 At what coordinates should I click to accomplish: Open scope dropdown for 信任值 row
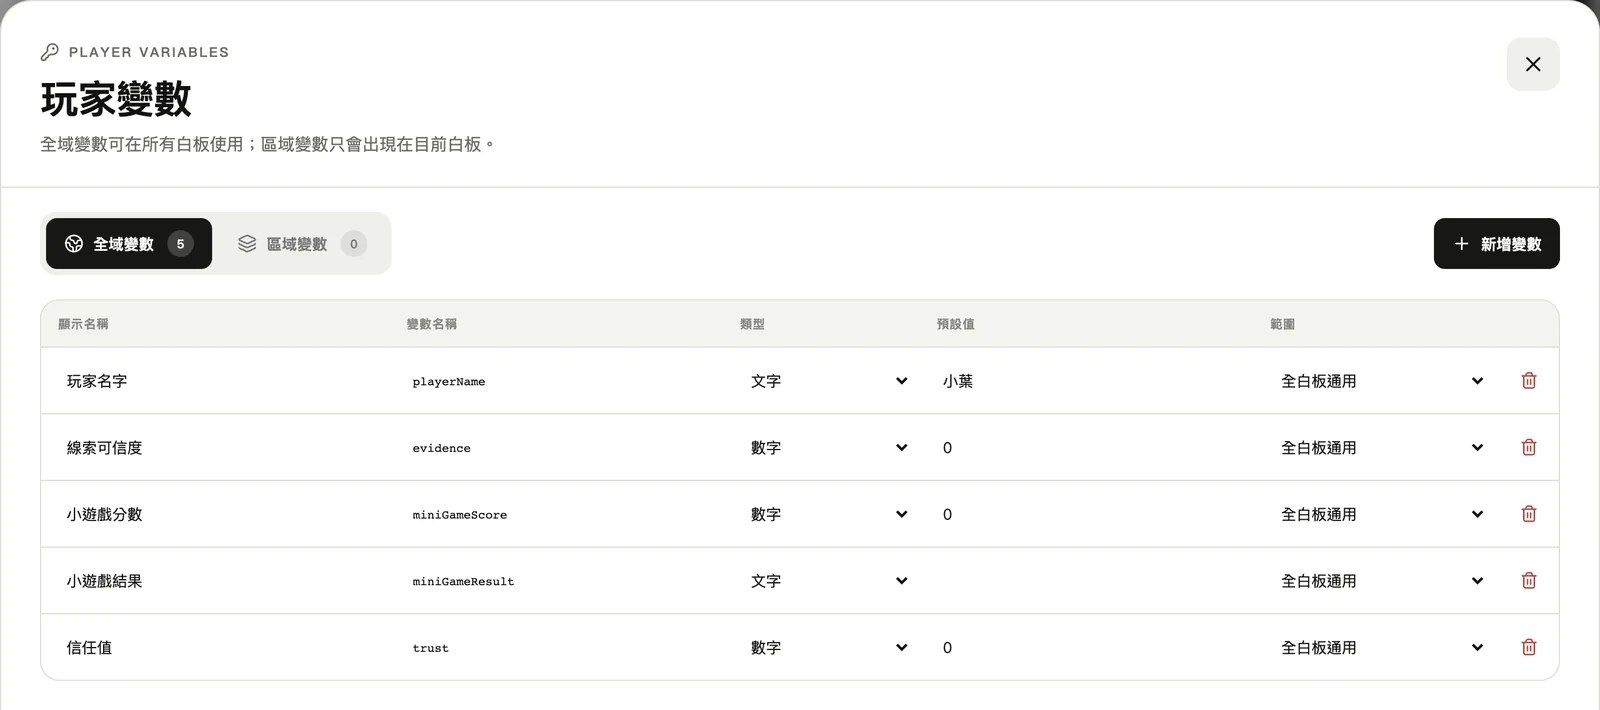1382,648
